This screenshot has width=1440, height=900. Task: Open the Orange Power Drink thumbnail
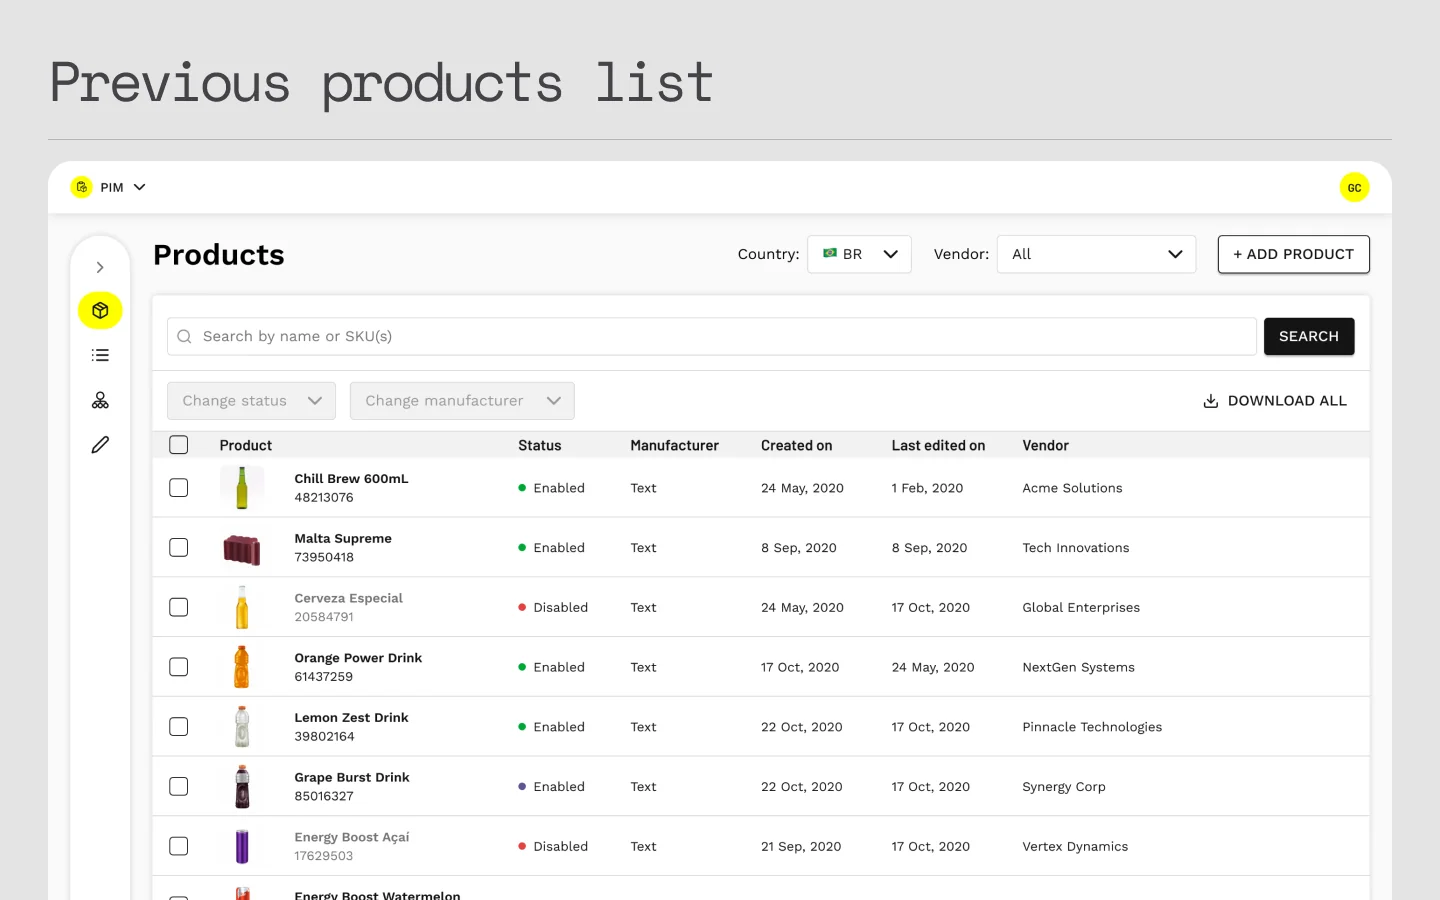[242, 667]
